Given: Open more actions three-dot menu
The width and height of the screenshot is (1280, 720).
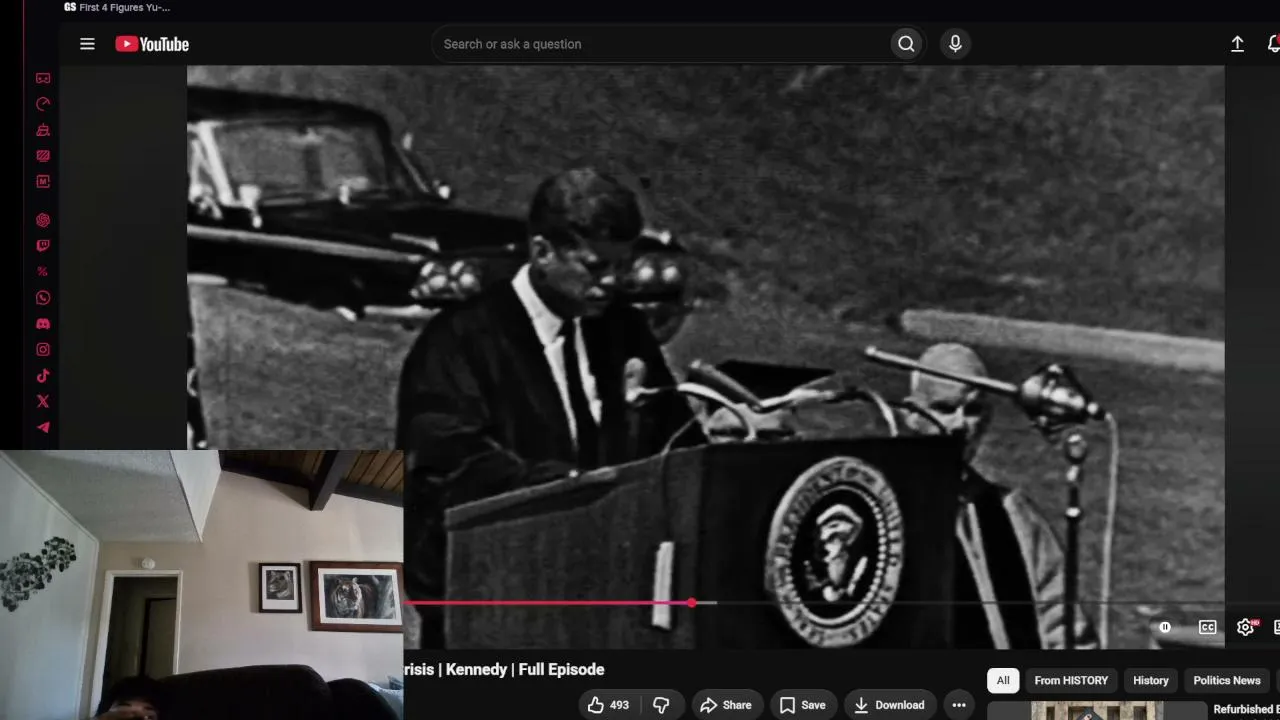Looking at the screenshot, I should (x=959, y=705).
